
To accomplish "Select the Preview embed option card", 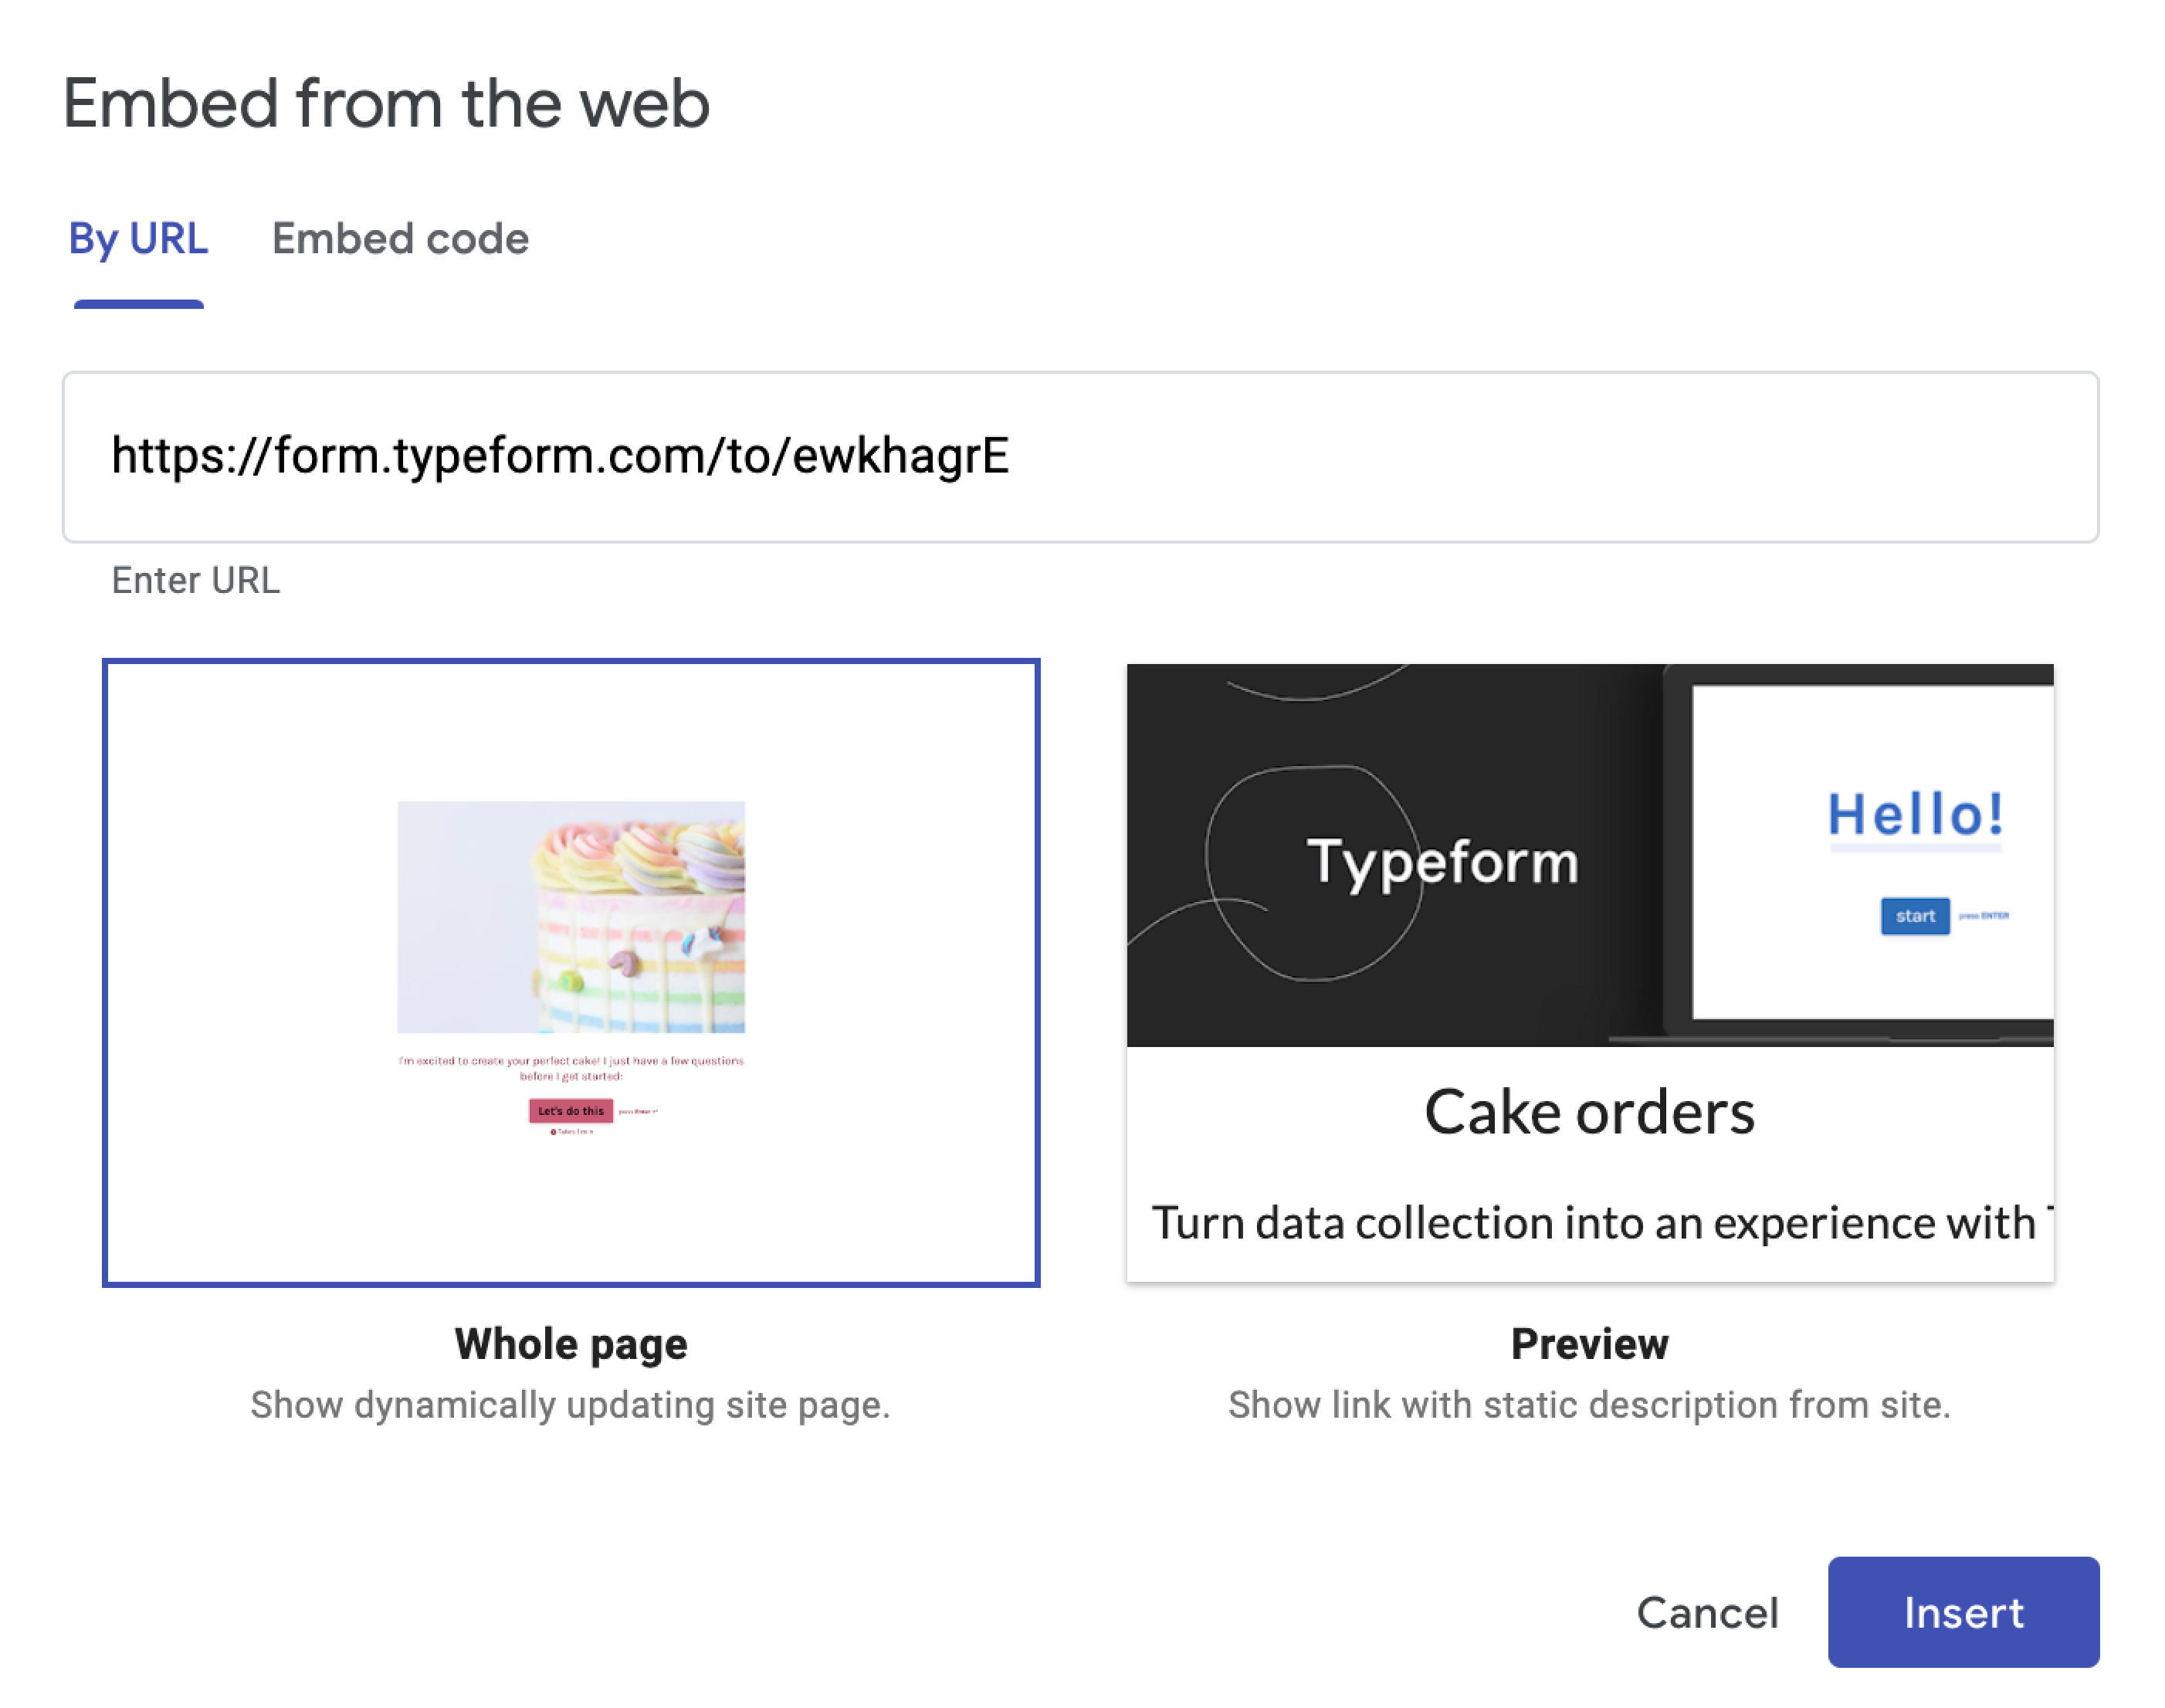I will 1589,972.
